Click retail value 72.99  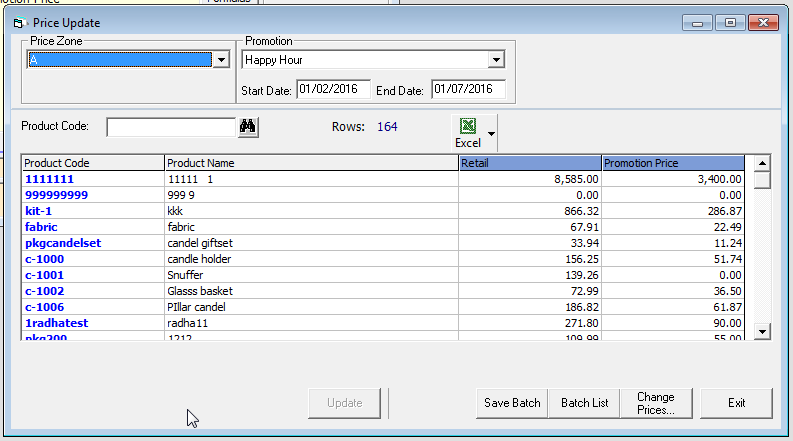coord(584,291)
